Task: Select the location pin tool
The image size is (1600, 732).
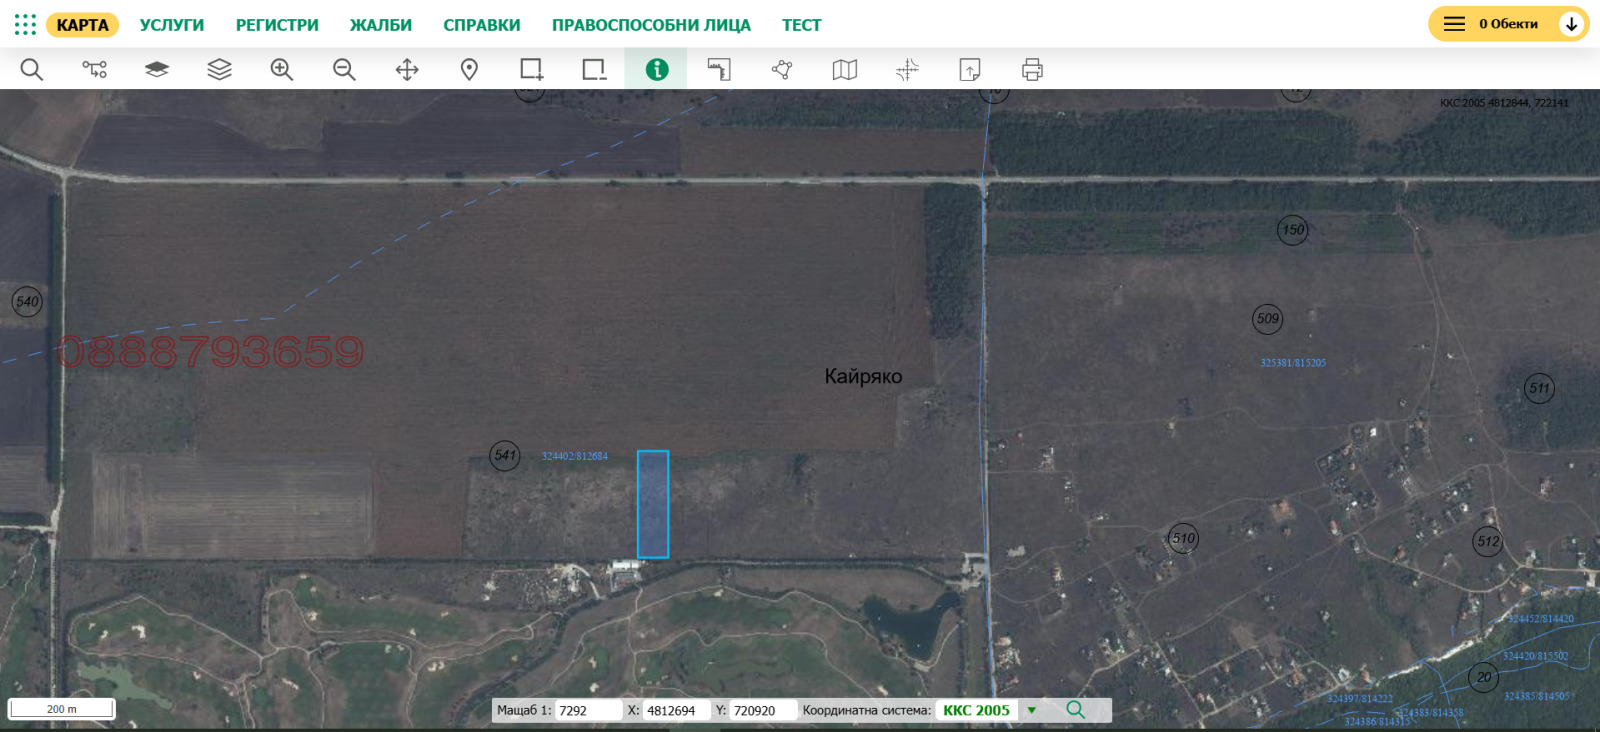Action: click(x=469, y=69)
